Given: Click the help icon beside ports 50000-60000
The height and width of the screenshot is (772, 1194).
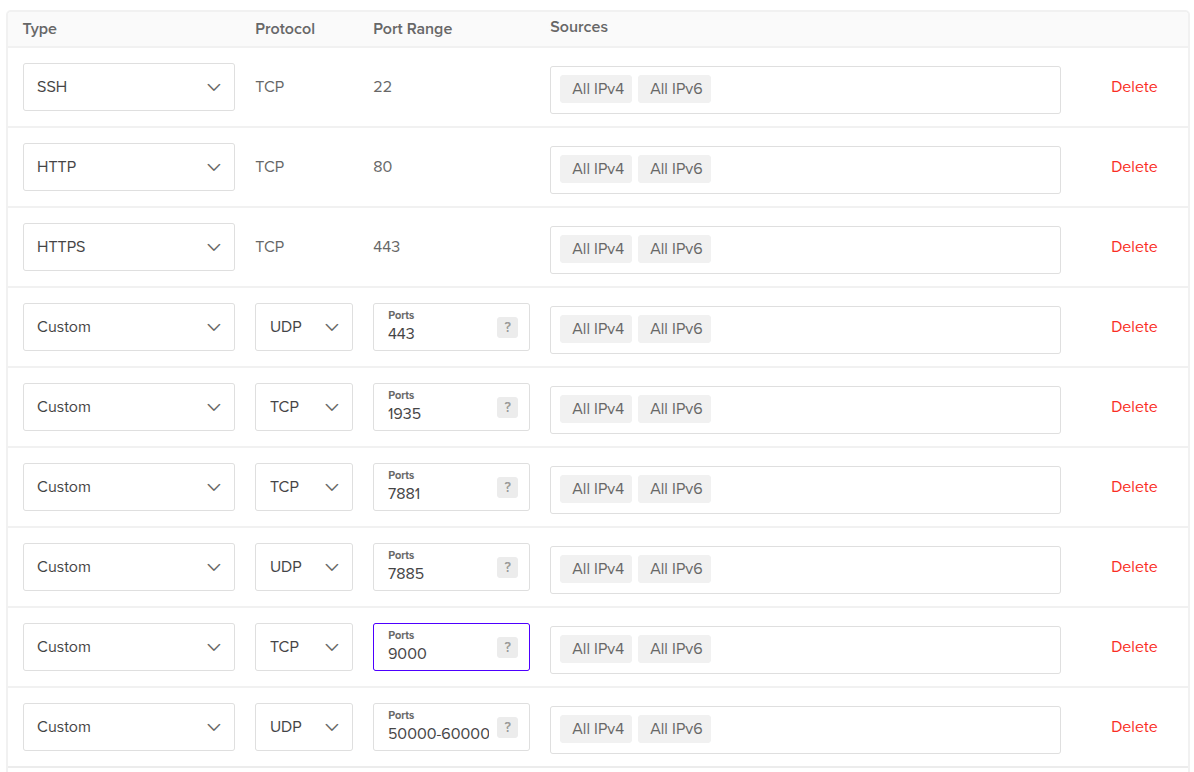Looking at the screenshot, I should pos(507,728).
